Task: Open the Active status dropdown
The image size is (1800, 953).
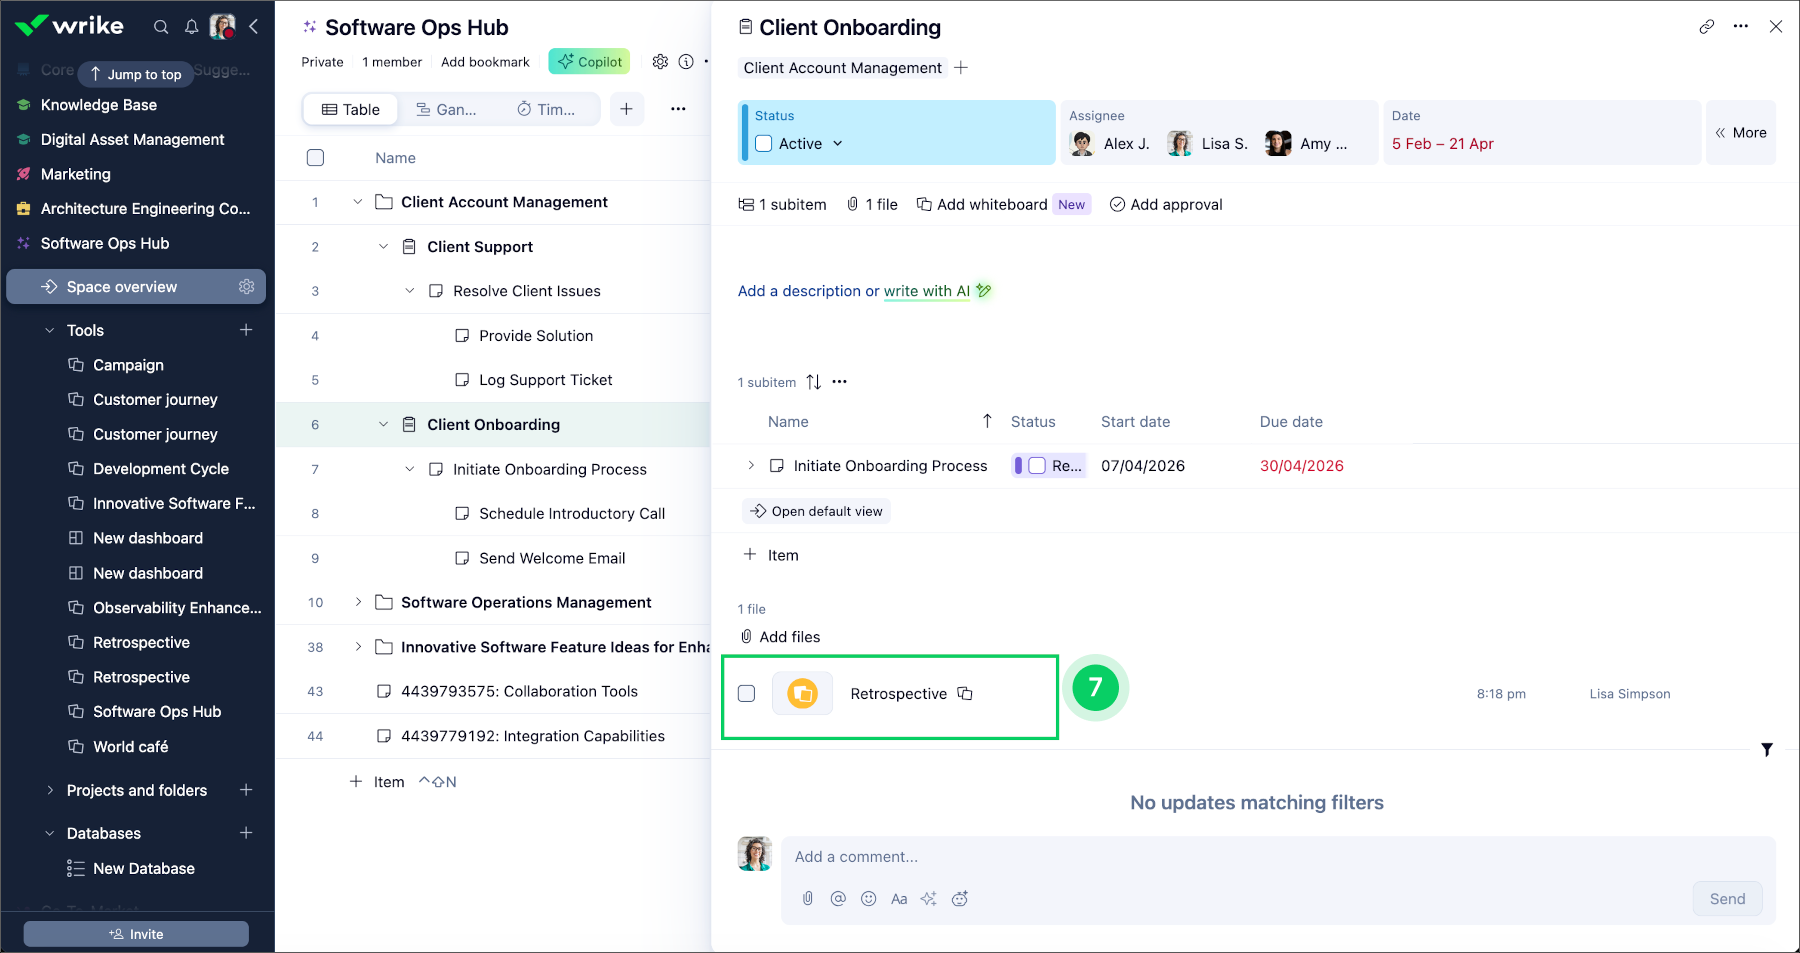Action: point(812,144)
